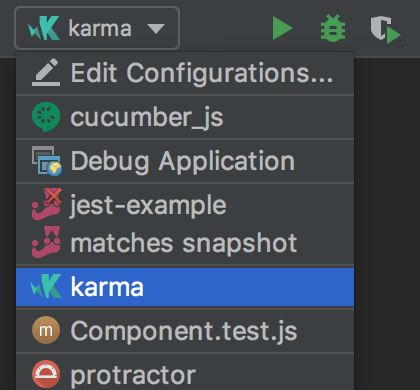The height and width of the screenshot is (390, 420).
Task: Click the green cucumber icon
Action: [46, 117]
